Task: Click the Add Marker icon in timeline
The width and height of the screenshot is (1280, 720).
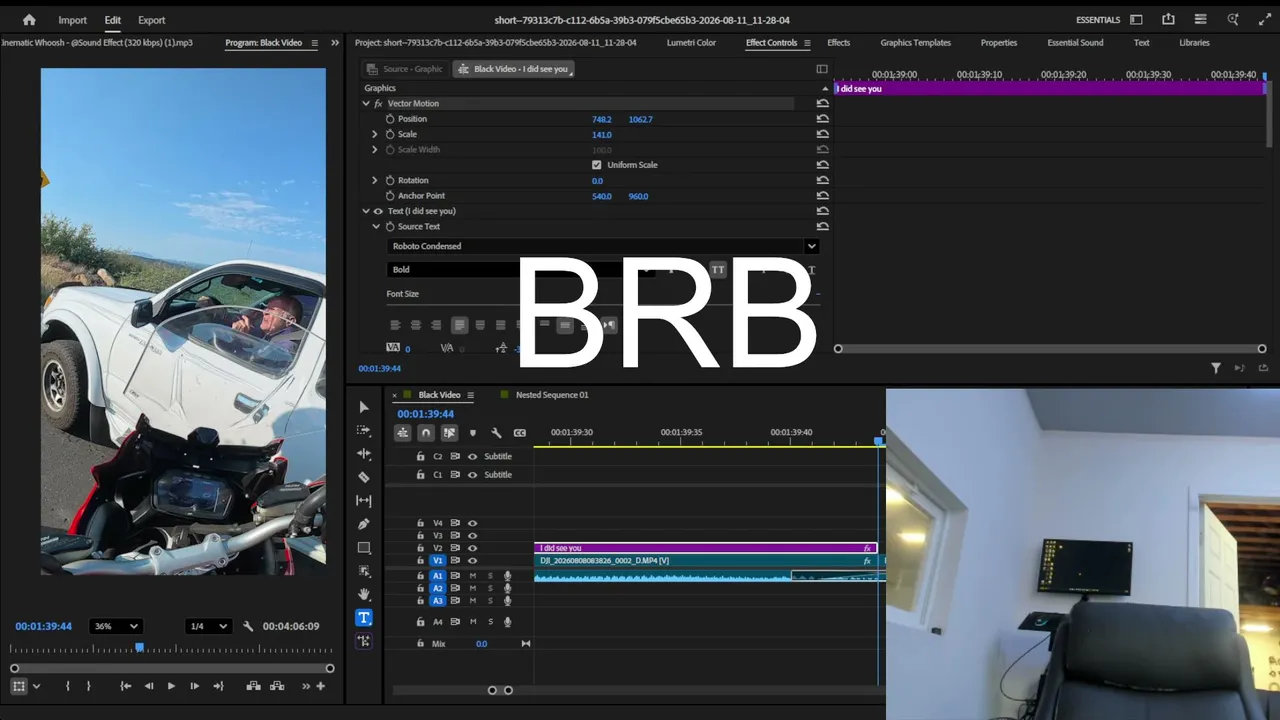Action: pos(473,433)
